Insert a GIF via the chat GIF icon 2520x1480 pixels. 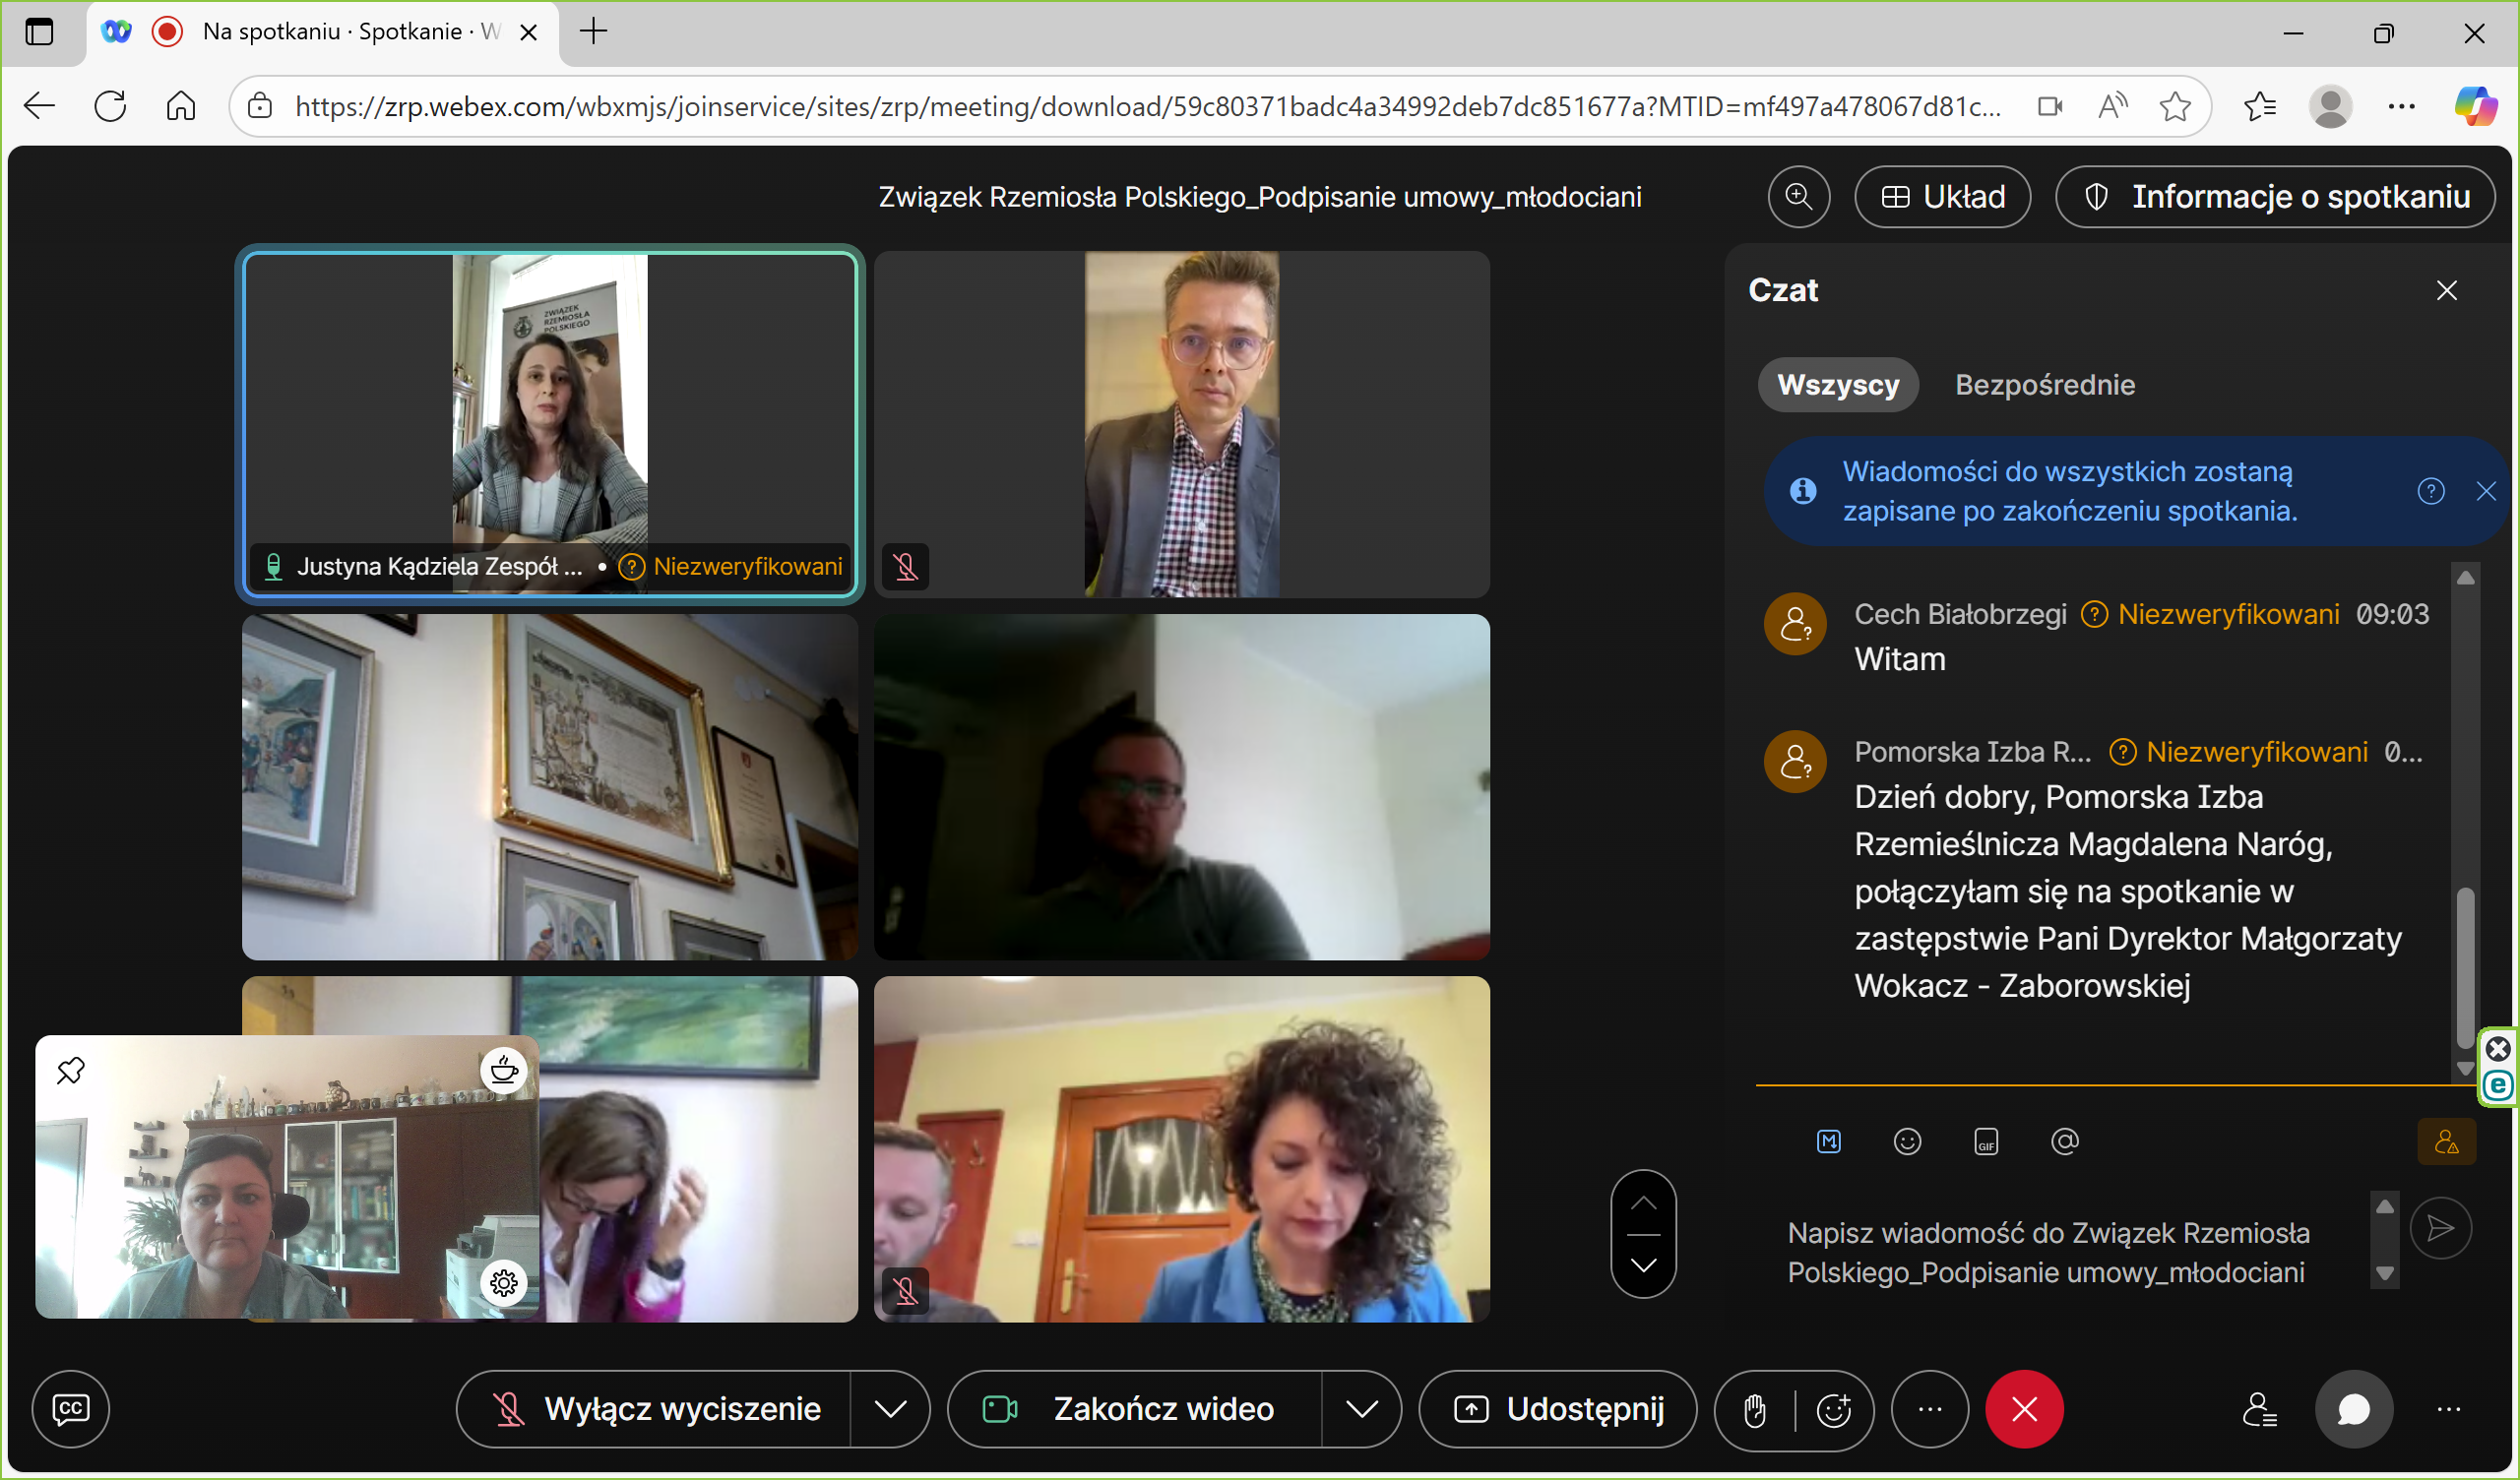pos(1986,1141)
